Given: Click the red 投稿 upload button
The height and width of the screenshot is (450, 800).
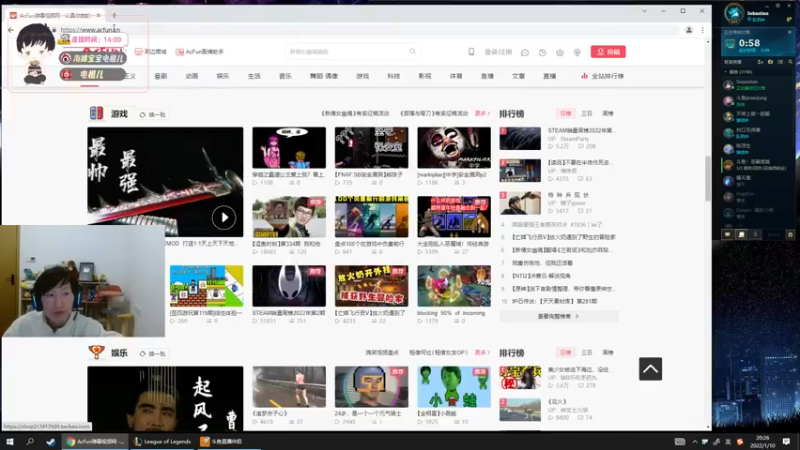Looking at the screenshot, I should (608, 52).
